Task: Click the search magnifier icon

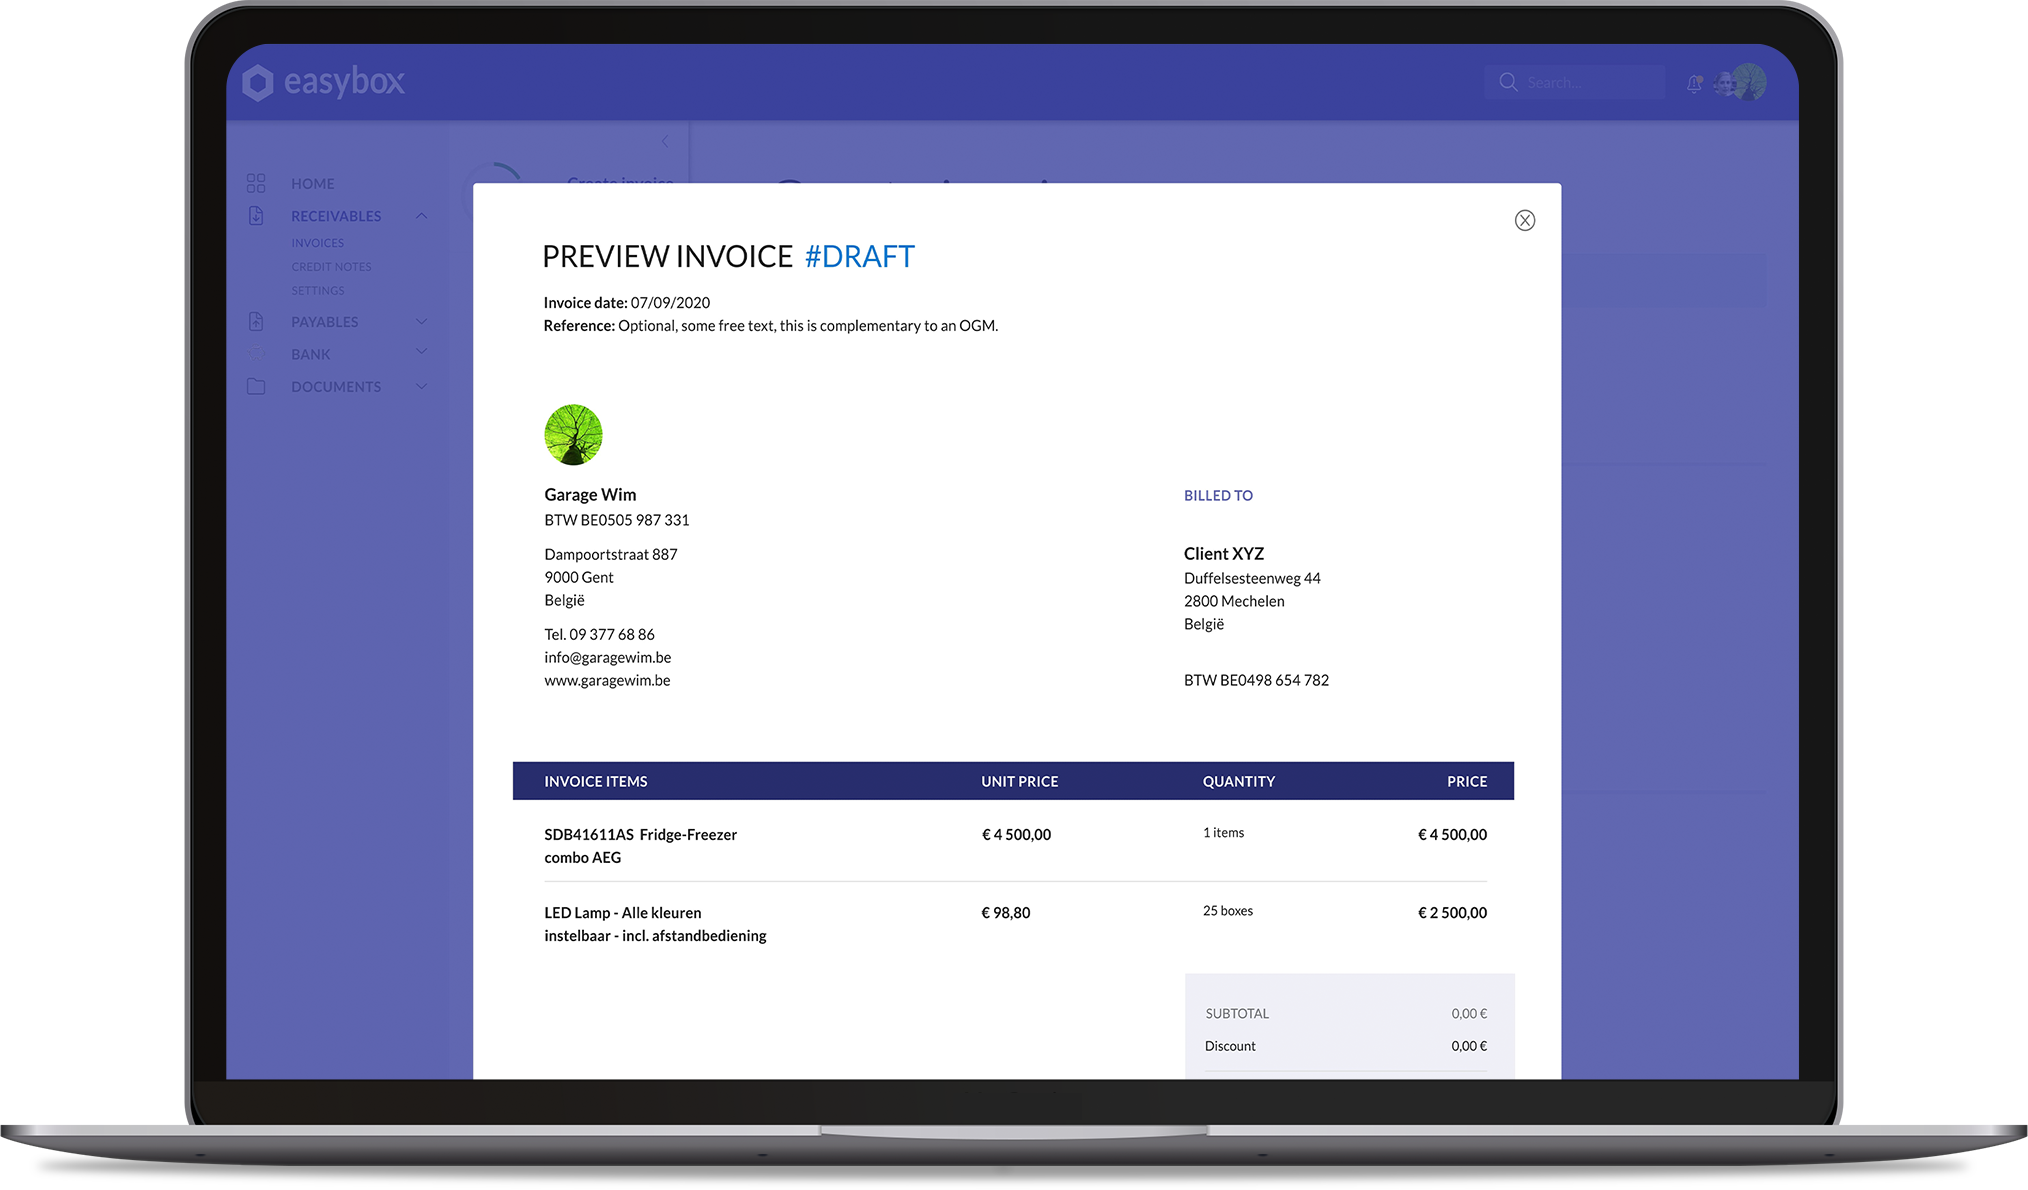Action: pyautogui.click(x=1507, y=82)
